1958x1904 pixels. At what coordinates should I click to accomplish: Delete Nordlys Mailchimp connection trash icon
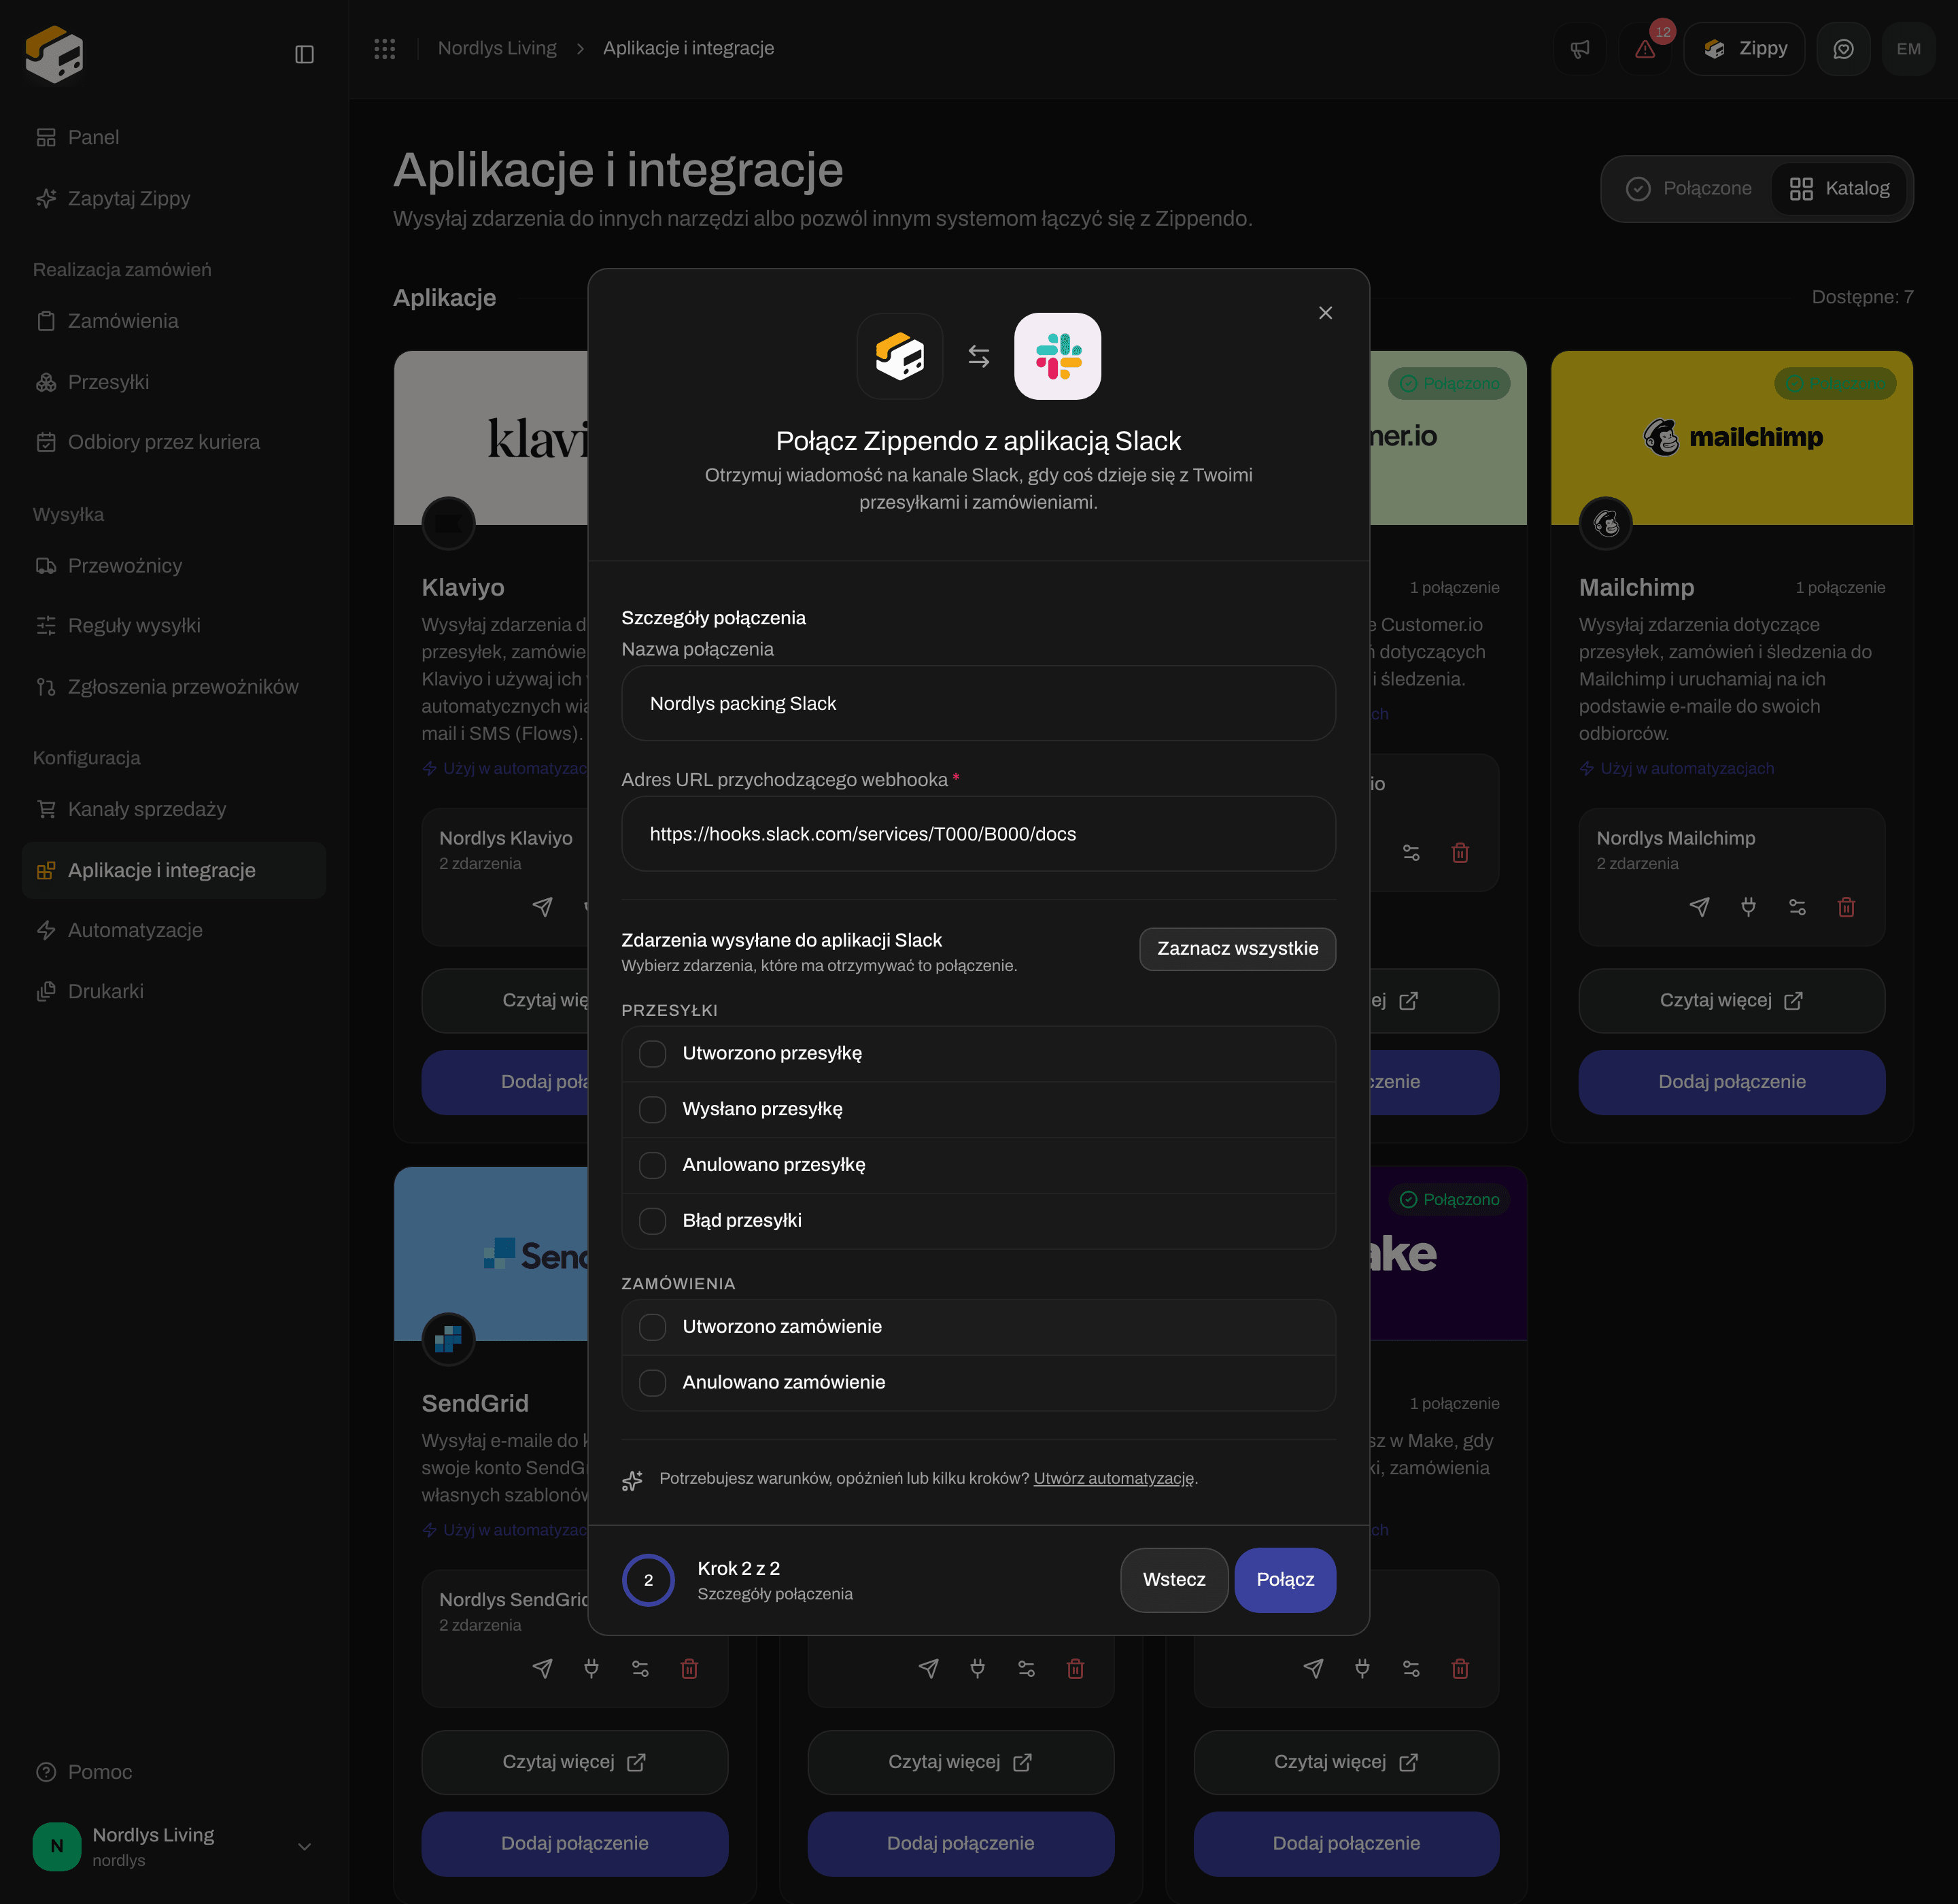pos(1846,907)
